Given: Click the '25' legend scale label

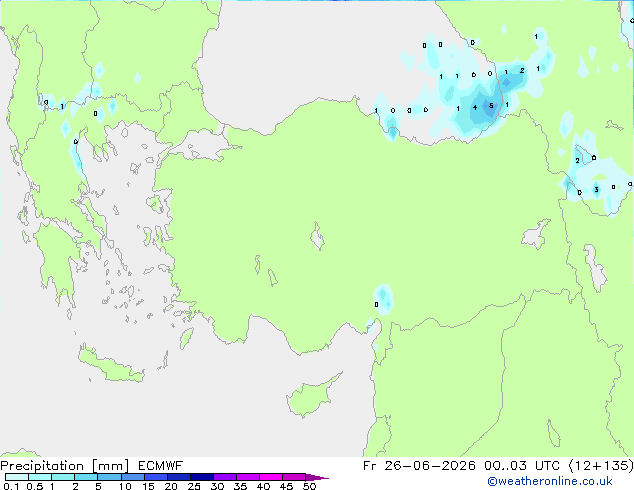Looking at the screenshot, I should 194,486.
